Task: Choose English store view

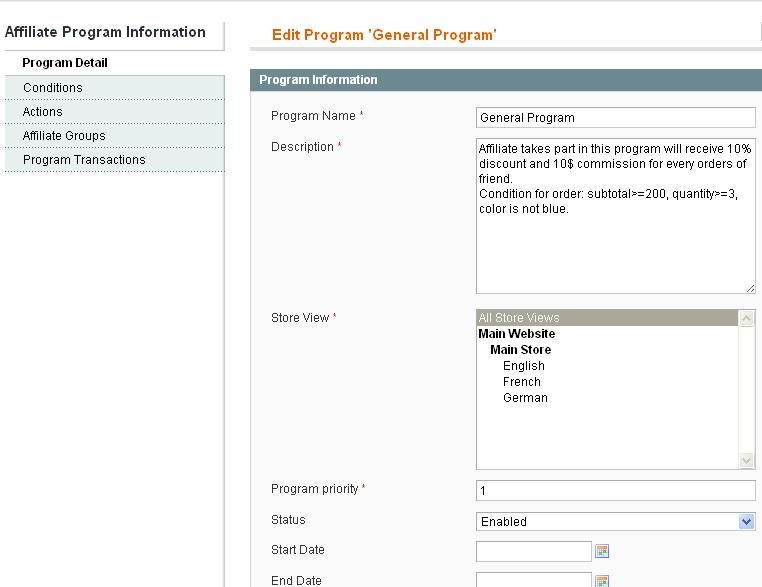Action: [x=523, y=366]
